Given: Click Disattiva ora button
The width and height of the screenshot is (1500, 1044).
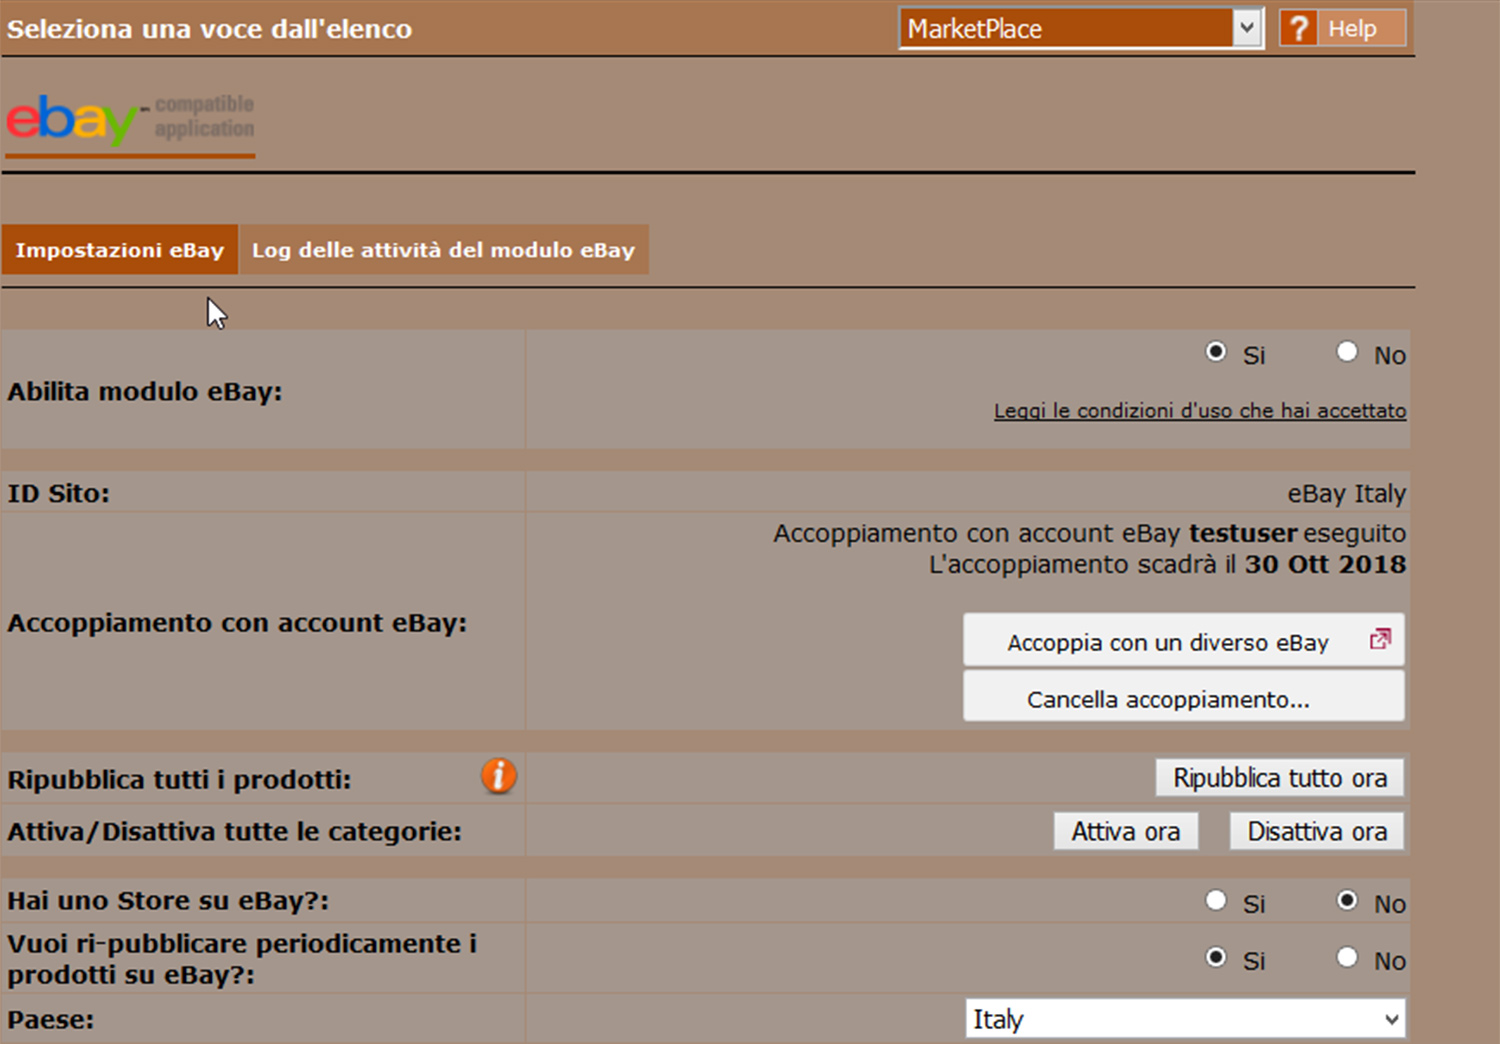Looking at the screenshot, I should point(1317,832).
